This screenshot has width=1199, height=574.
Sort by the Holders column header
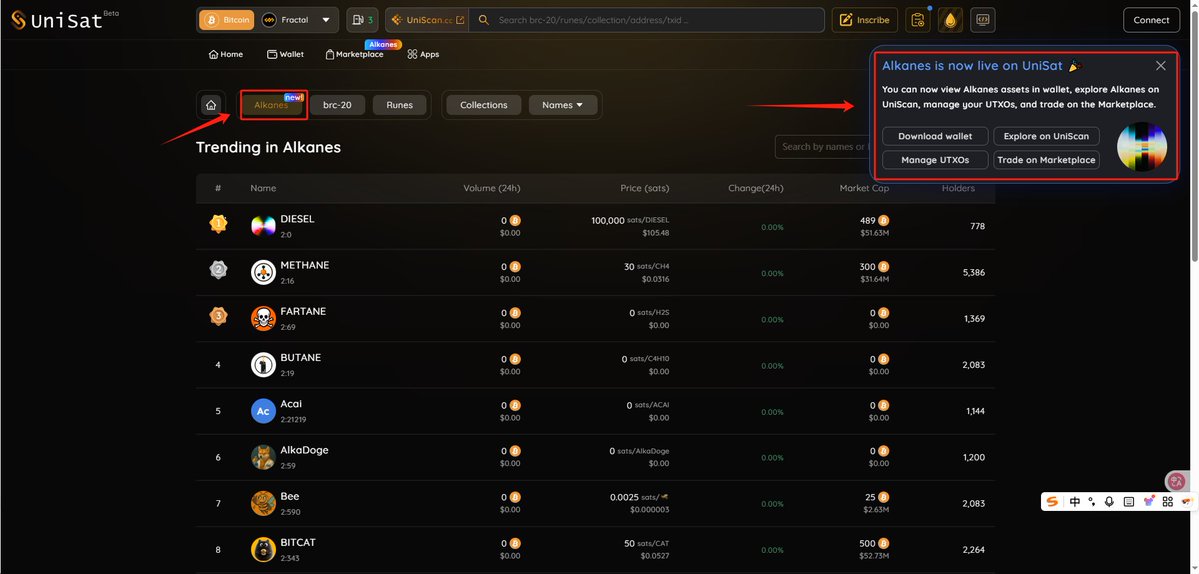point(958,188)
